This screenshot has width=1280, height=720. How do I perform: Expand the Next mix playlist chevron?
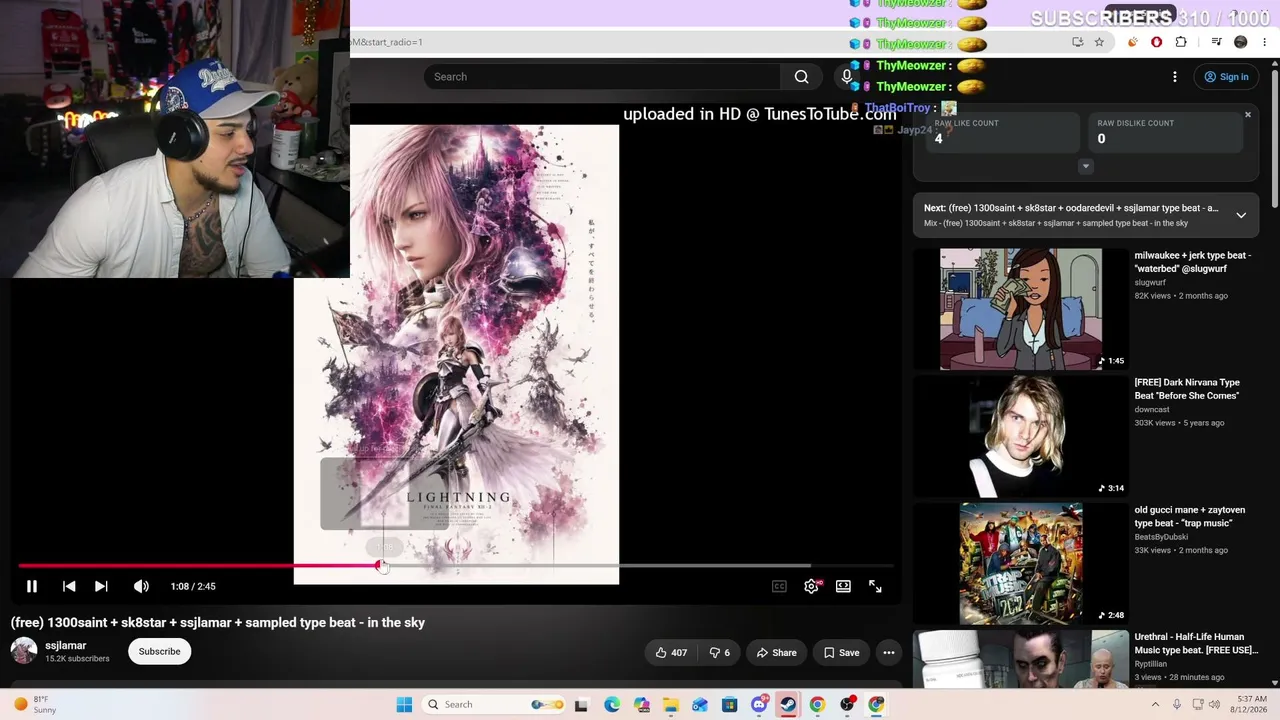[x=1241, y=215]
